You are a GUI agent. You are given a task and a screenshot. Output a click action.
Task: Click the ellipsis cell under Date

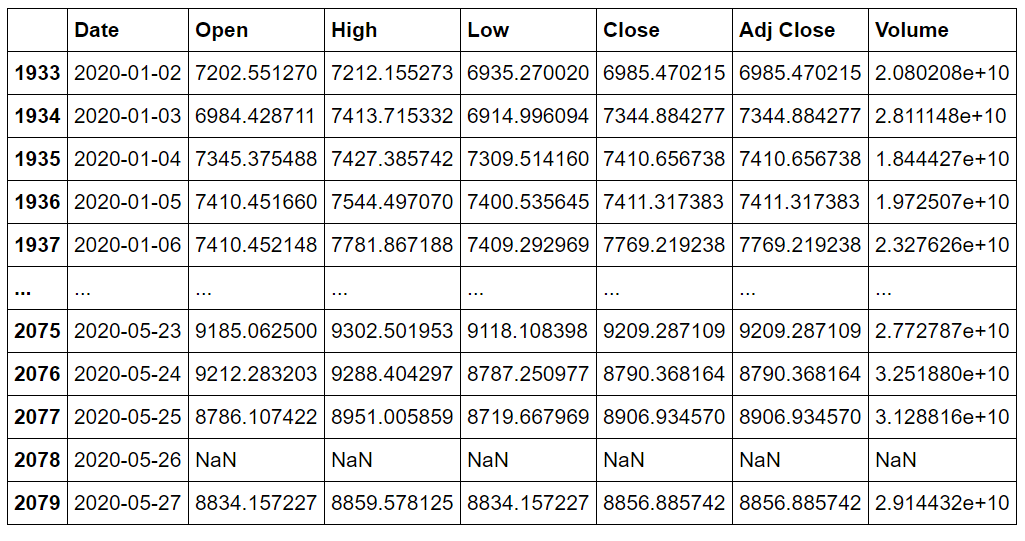pos(82,288)
